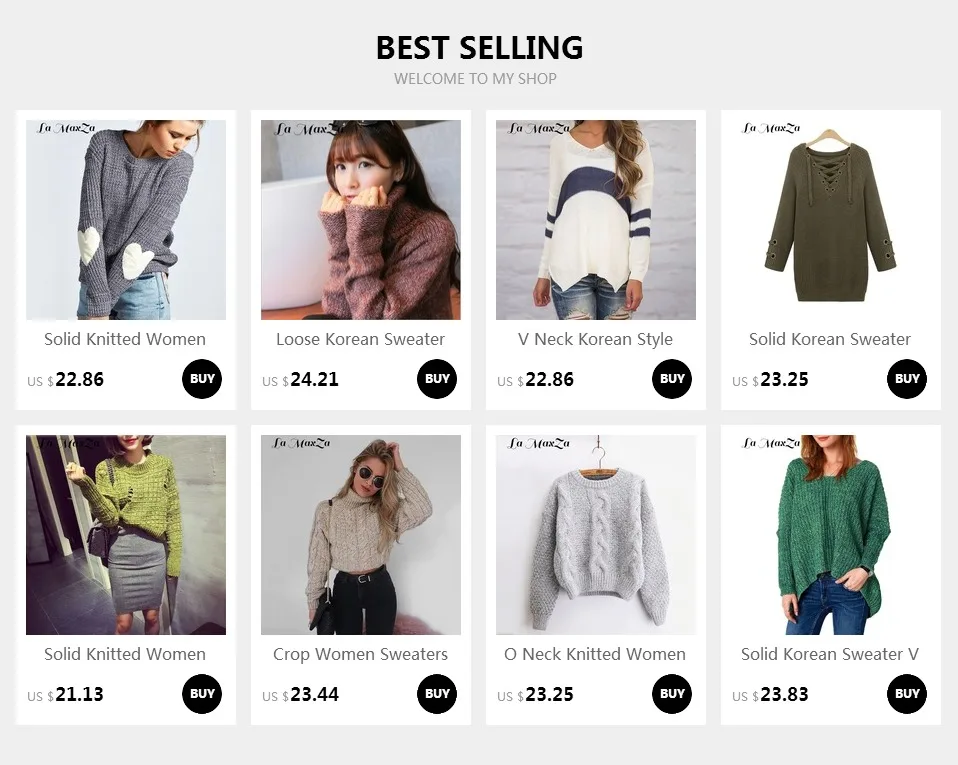Open the olive lace-up sweater photo

[831, 220]
